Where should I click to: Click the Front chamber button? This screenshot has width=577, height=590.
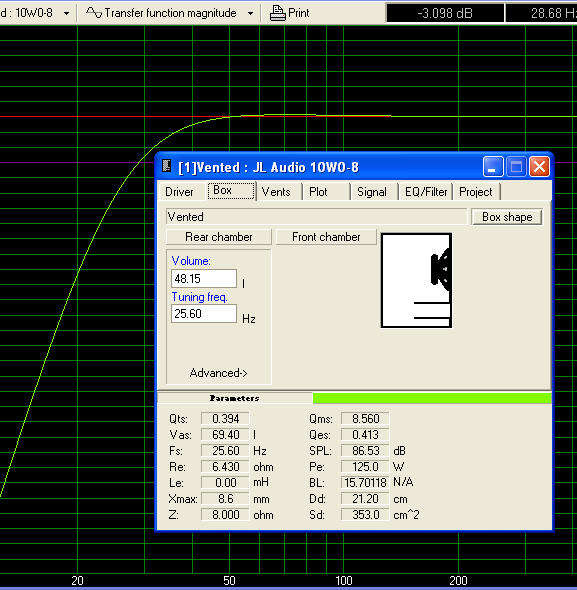326,237
